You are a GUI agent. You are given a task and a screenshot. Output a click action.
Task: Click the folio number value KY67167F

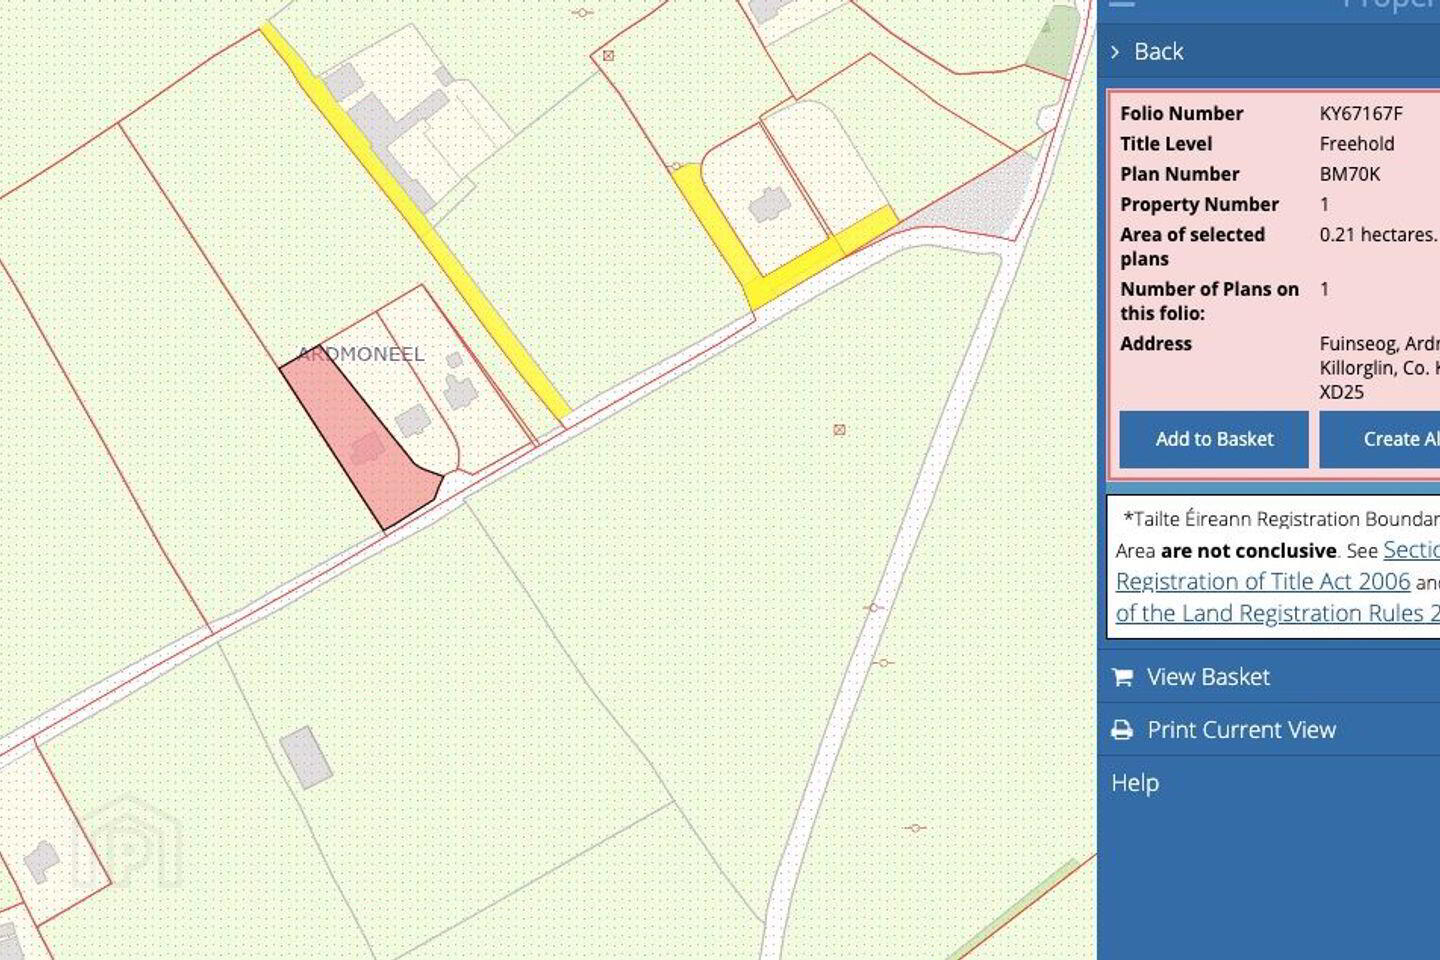pos(1361,114)
